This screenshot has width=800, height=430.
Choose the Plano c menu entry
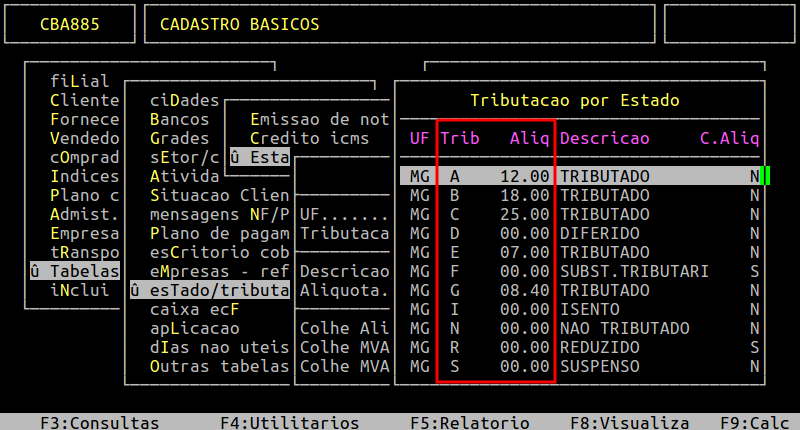[85, 195]
